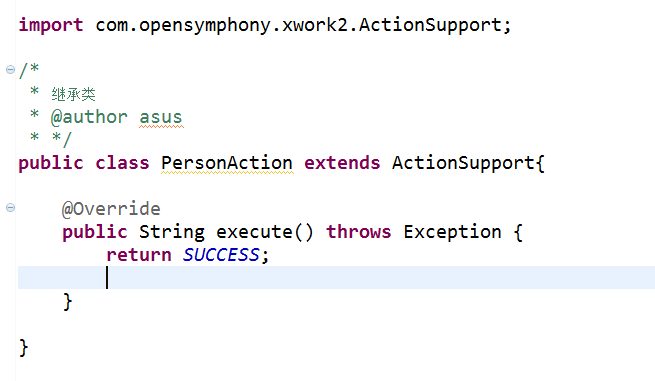Click the highlighted current editor line
The image size is (655, 381).
tap(336, 277)
